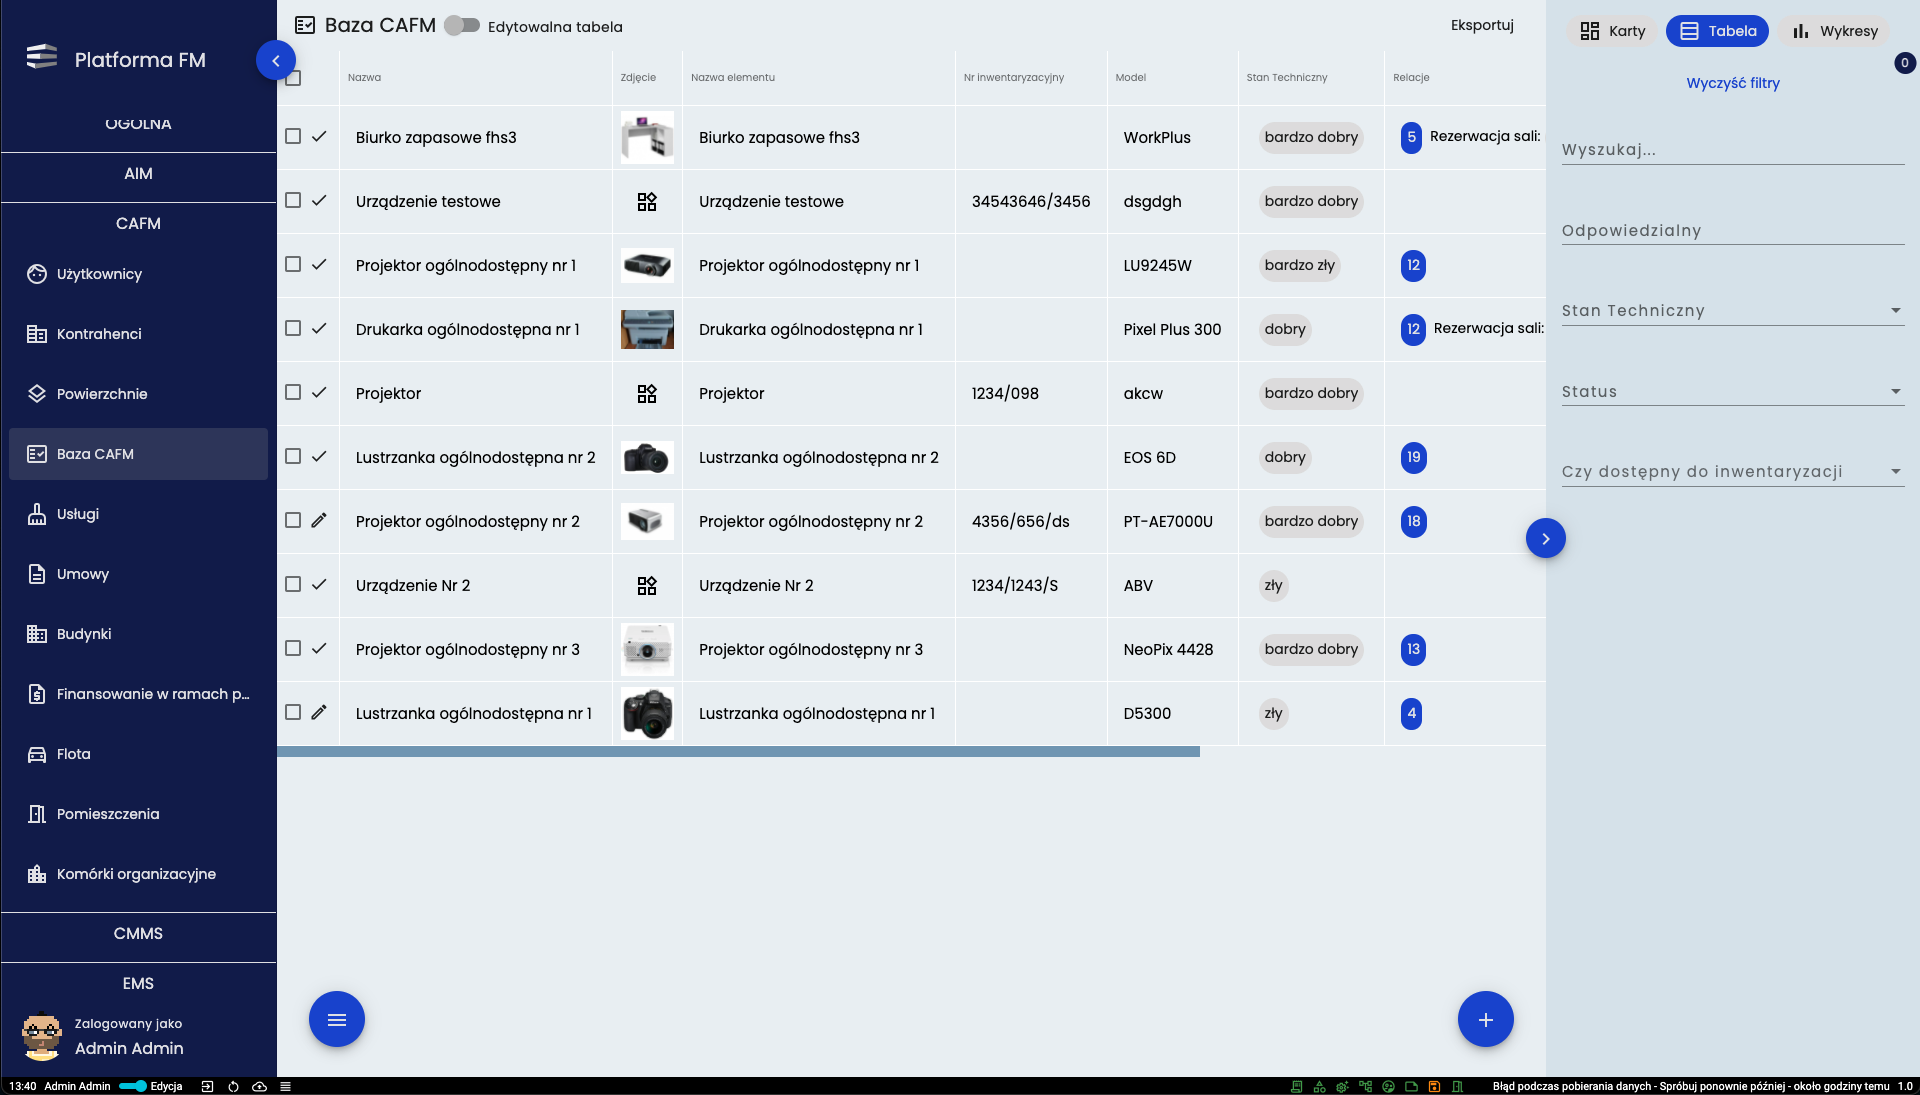Image resolution: width=1920 pixels, height=1095 pixels.
Task: Click edit pencil for Projektor ogólnodostępny nr 2
Action: tap(319, 520)
